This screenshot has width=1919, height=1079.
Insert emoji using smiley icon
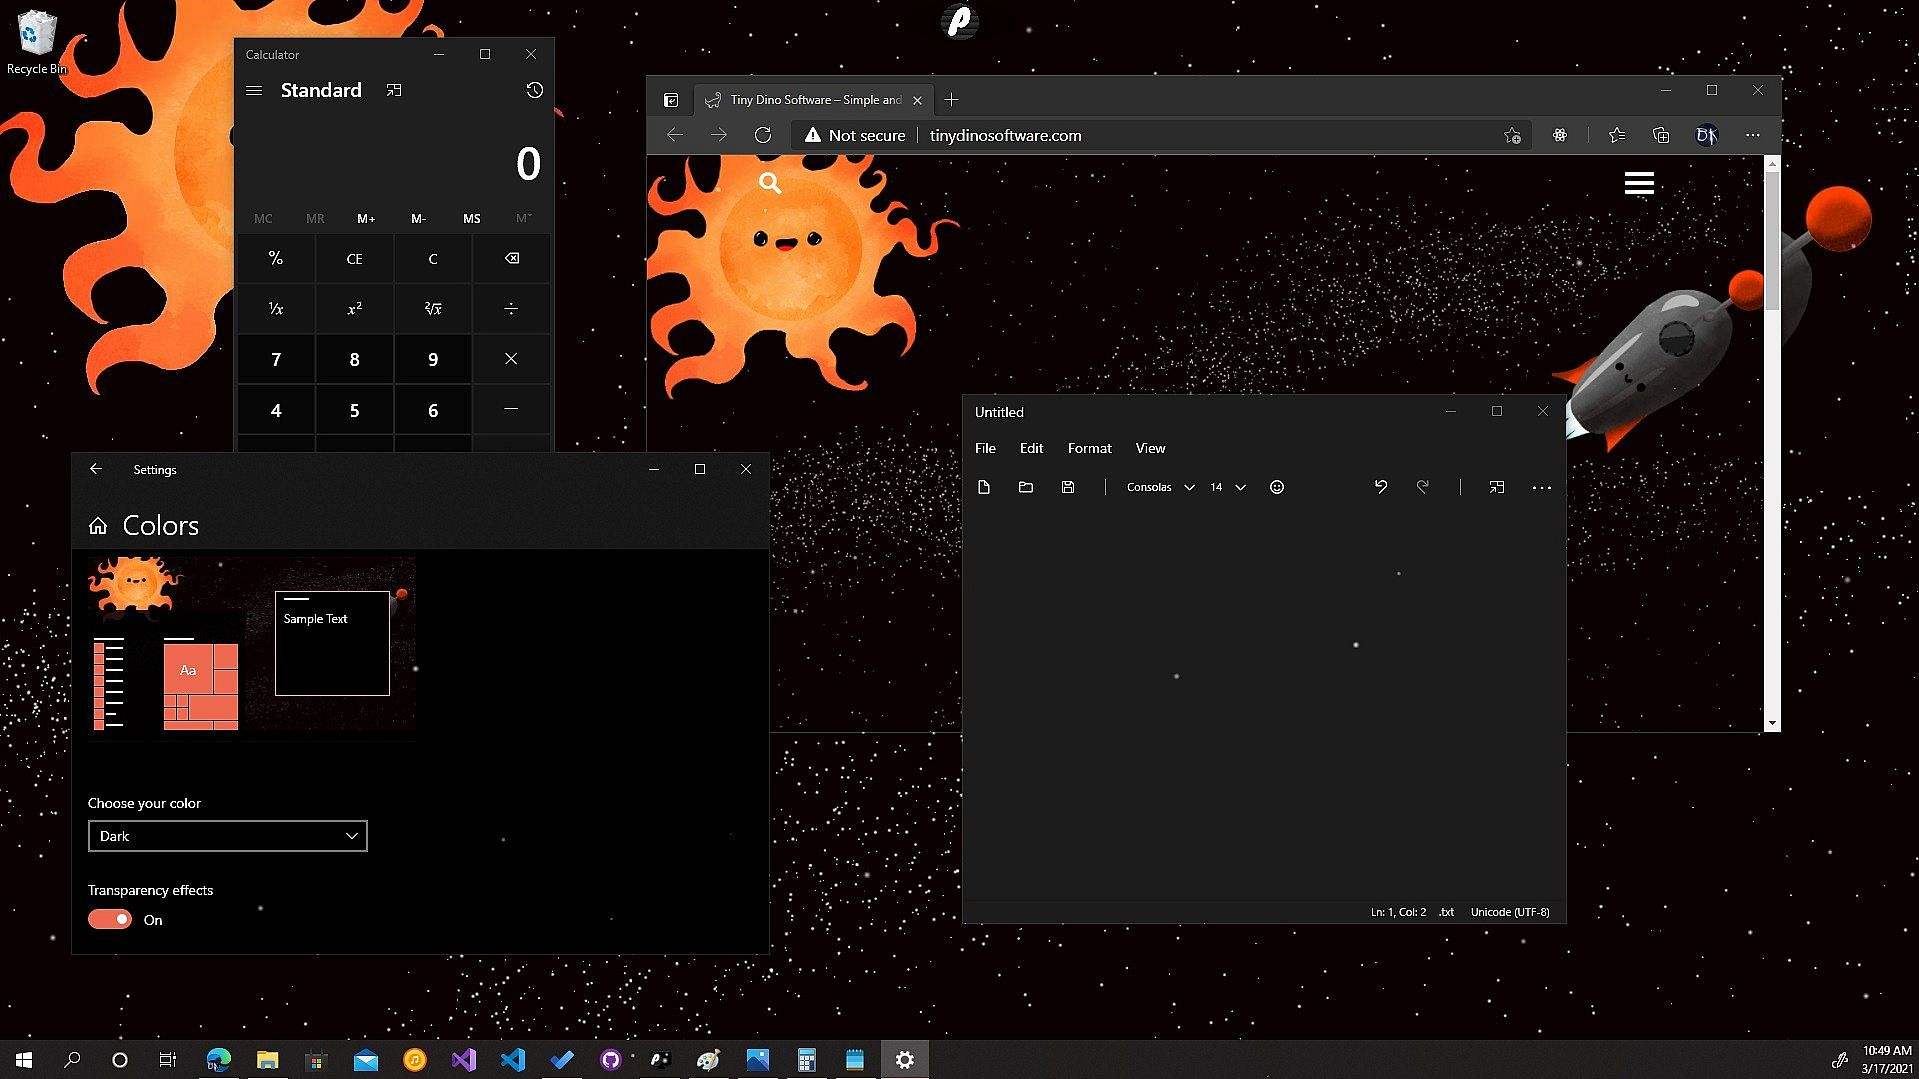pyautogui.click(x=1277, y=487)
